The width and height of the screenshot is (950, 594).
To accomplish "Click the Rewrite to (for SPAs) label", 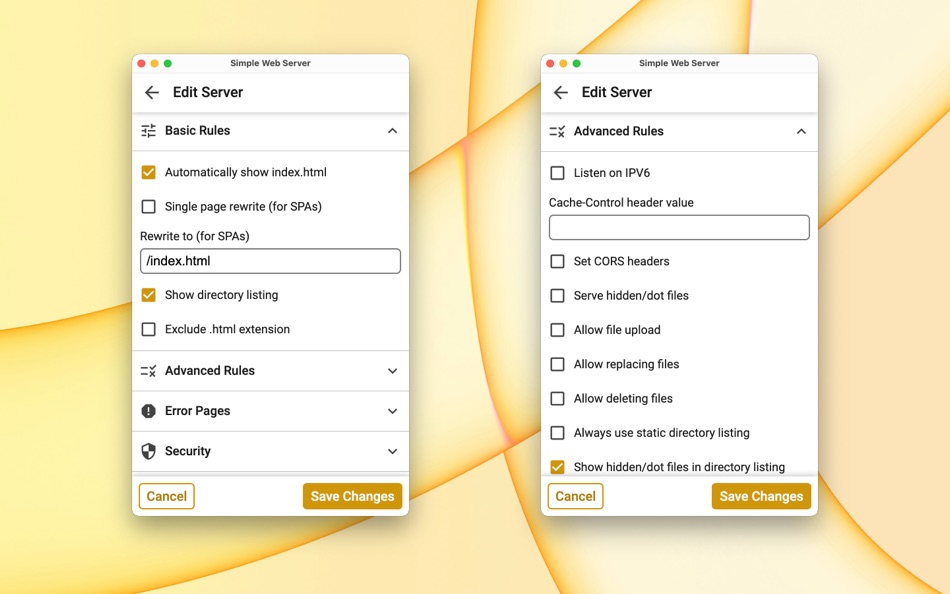I will pos(194,236).
